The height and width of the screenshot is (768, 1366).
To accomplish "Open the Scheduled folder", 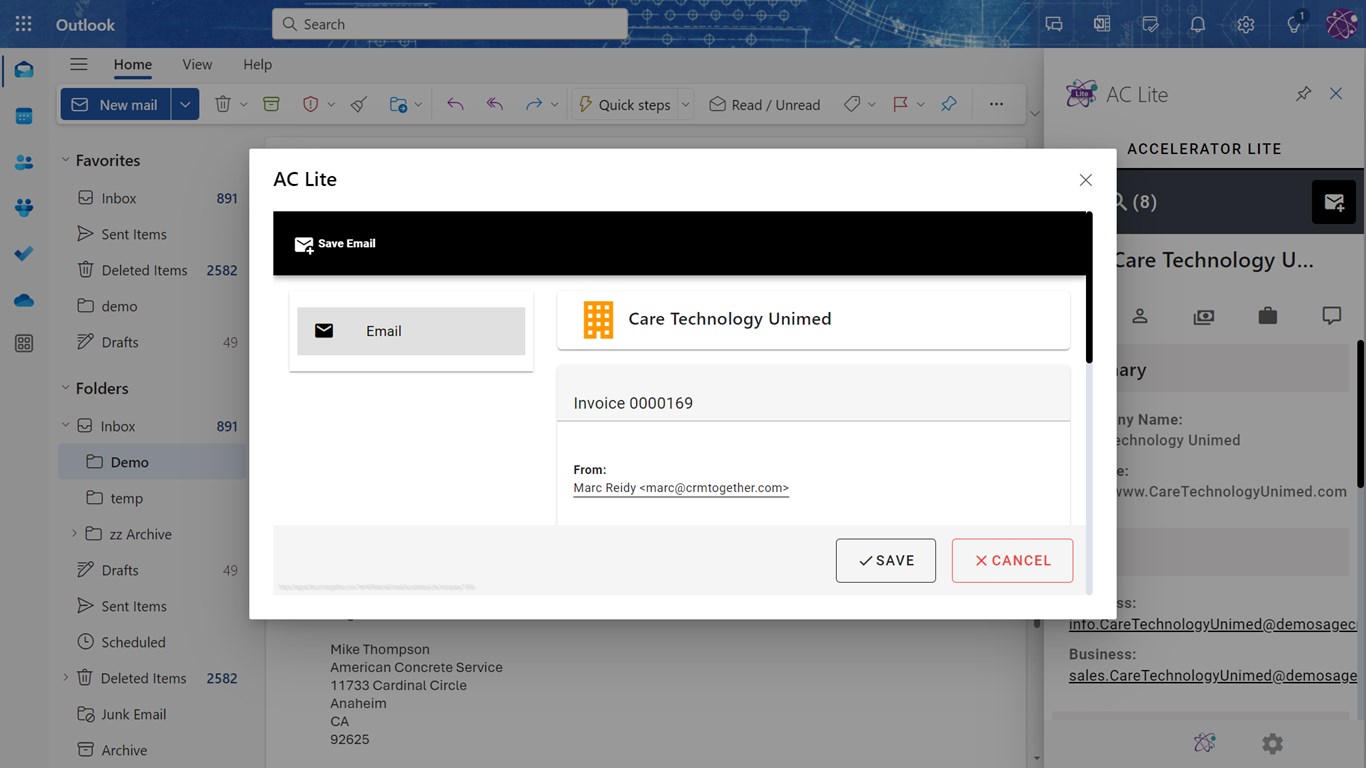I will coord(151,642).
